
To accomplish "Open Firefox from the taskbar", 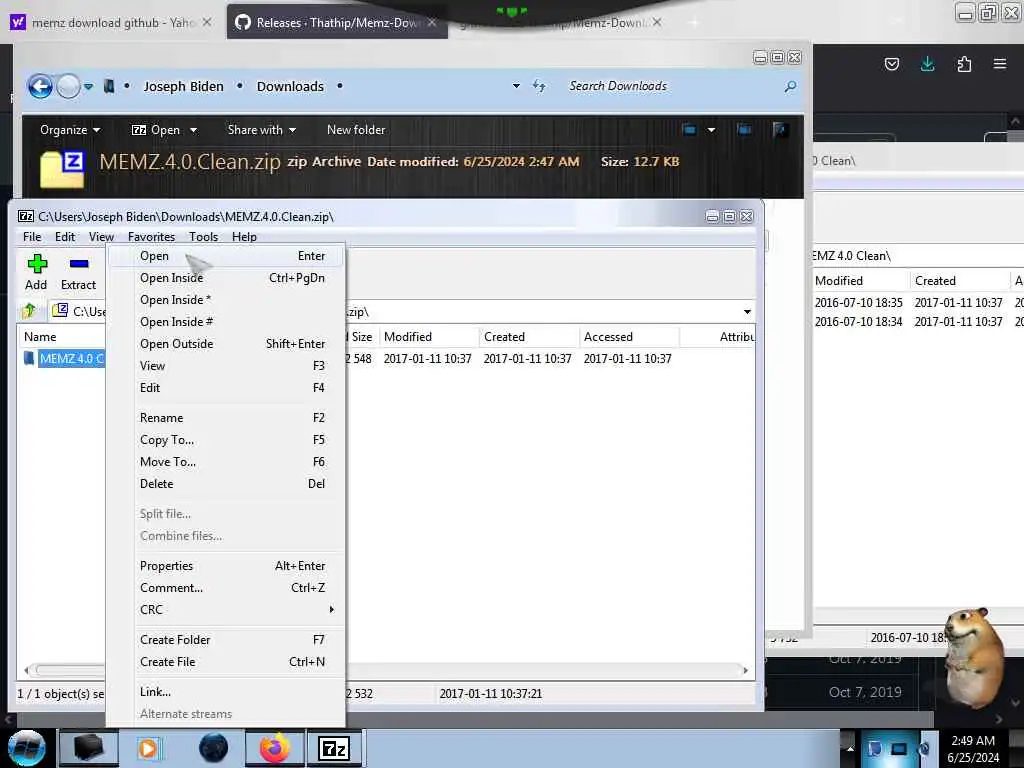I will [x=274, y=748].
